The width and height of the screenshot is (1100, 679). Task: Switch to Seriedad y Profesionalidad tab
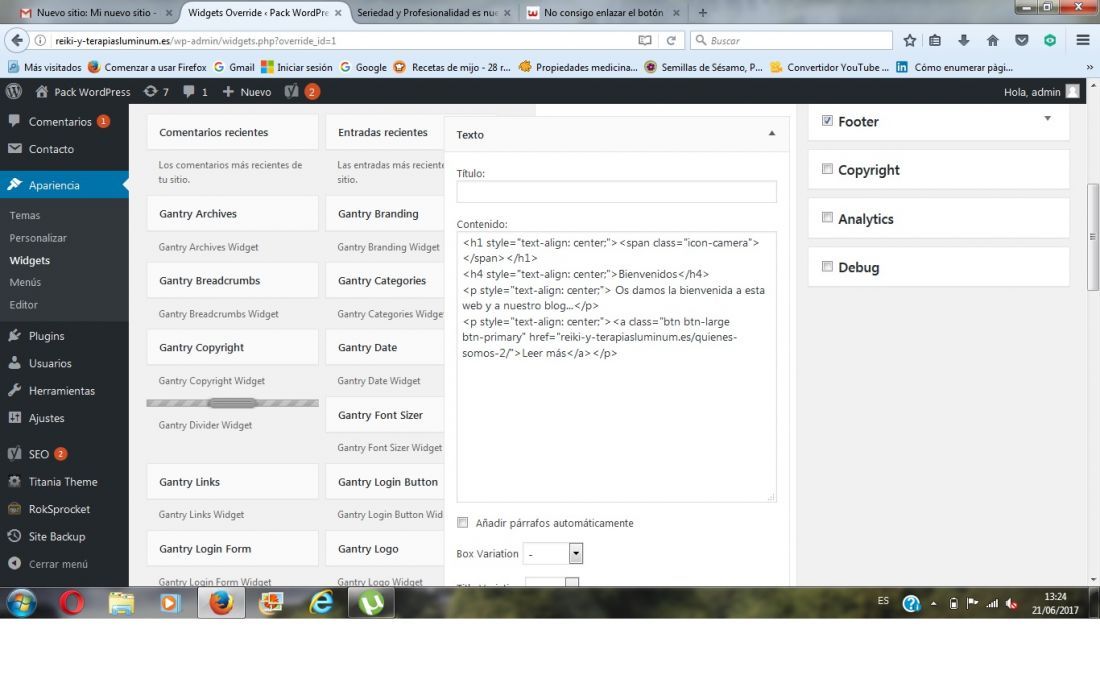pos(434,13)
